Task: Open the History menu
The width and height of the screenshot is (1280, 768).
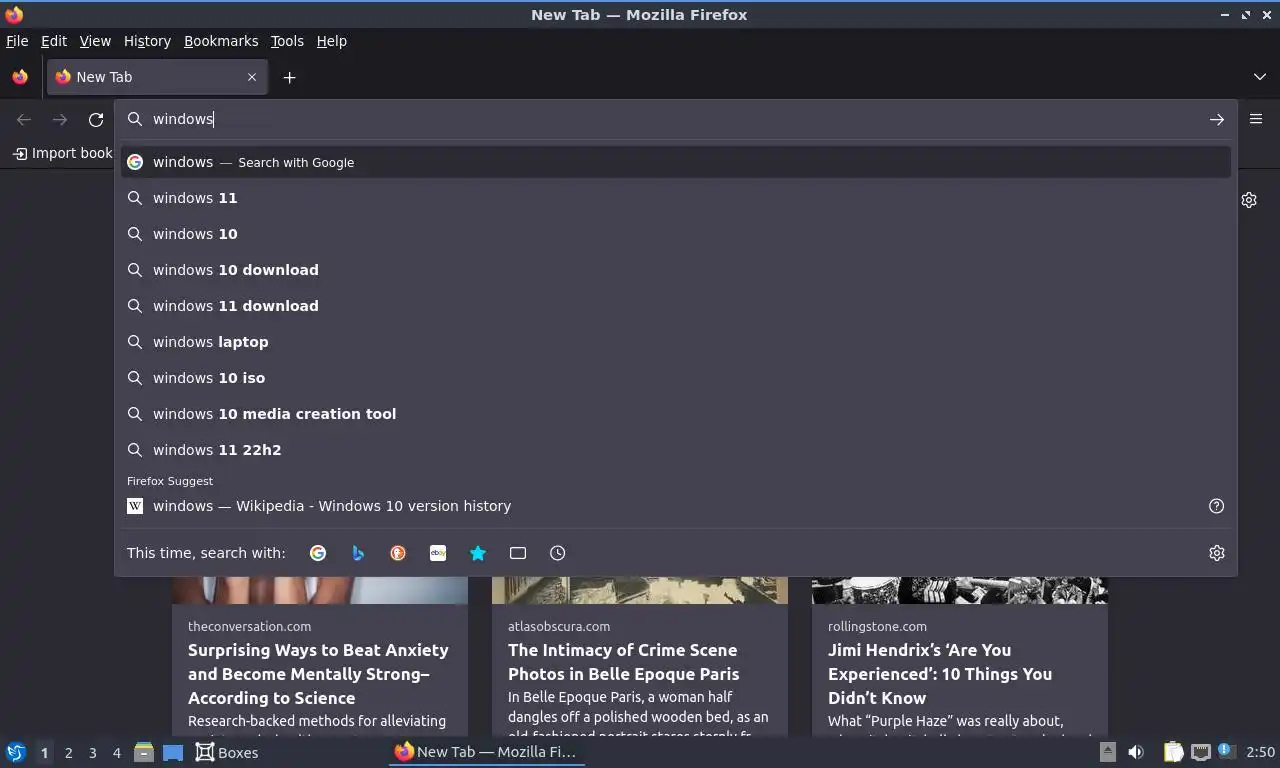Action: pyautogui.click(x=147, y=41)
